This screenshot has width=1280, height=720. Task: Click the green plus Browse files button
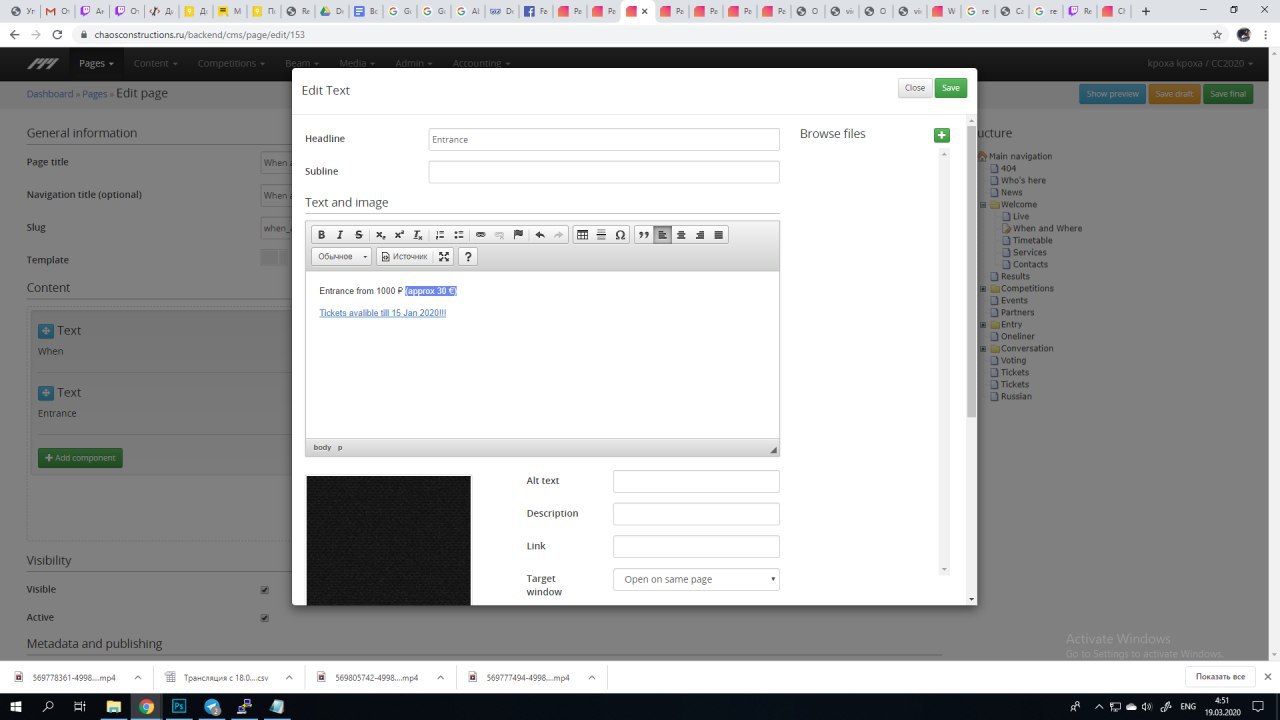pyautogui.click(x=941, y=135)
